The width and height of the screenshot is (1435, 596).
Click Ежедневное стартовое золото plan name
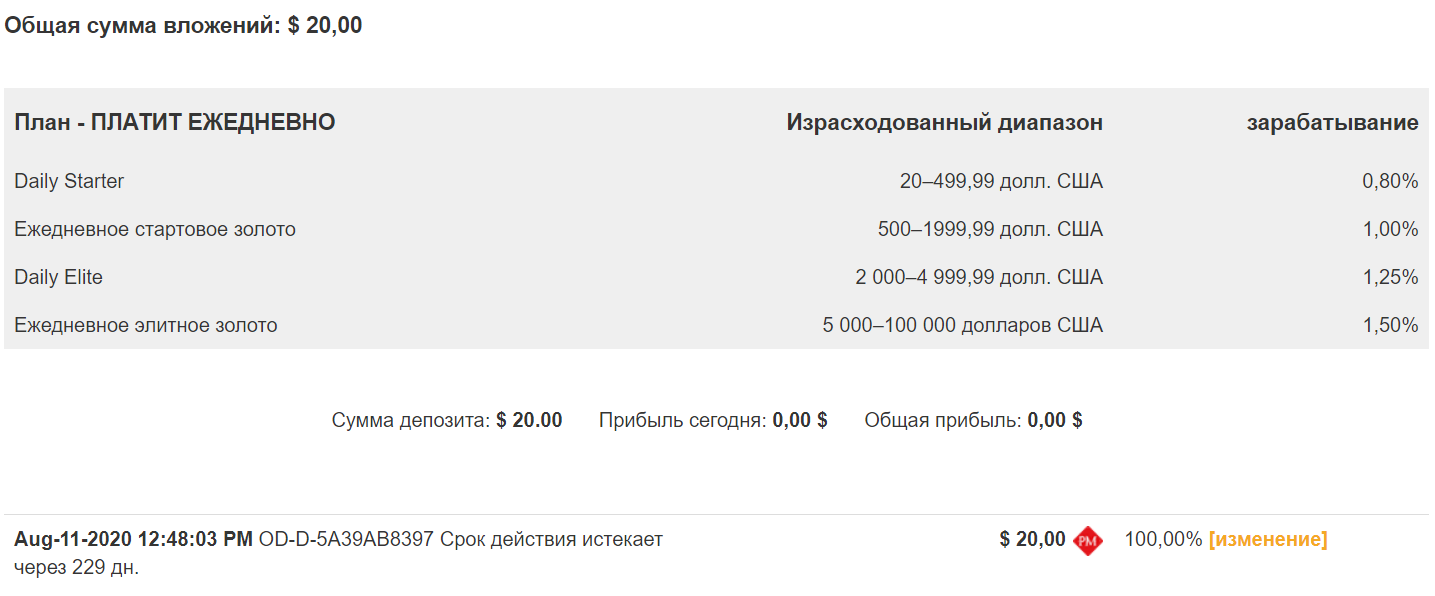click(155, 229)
